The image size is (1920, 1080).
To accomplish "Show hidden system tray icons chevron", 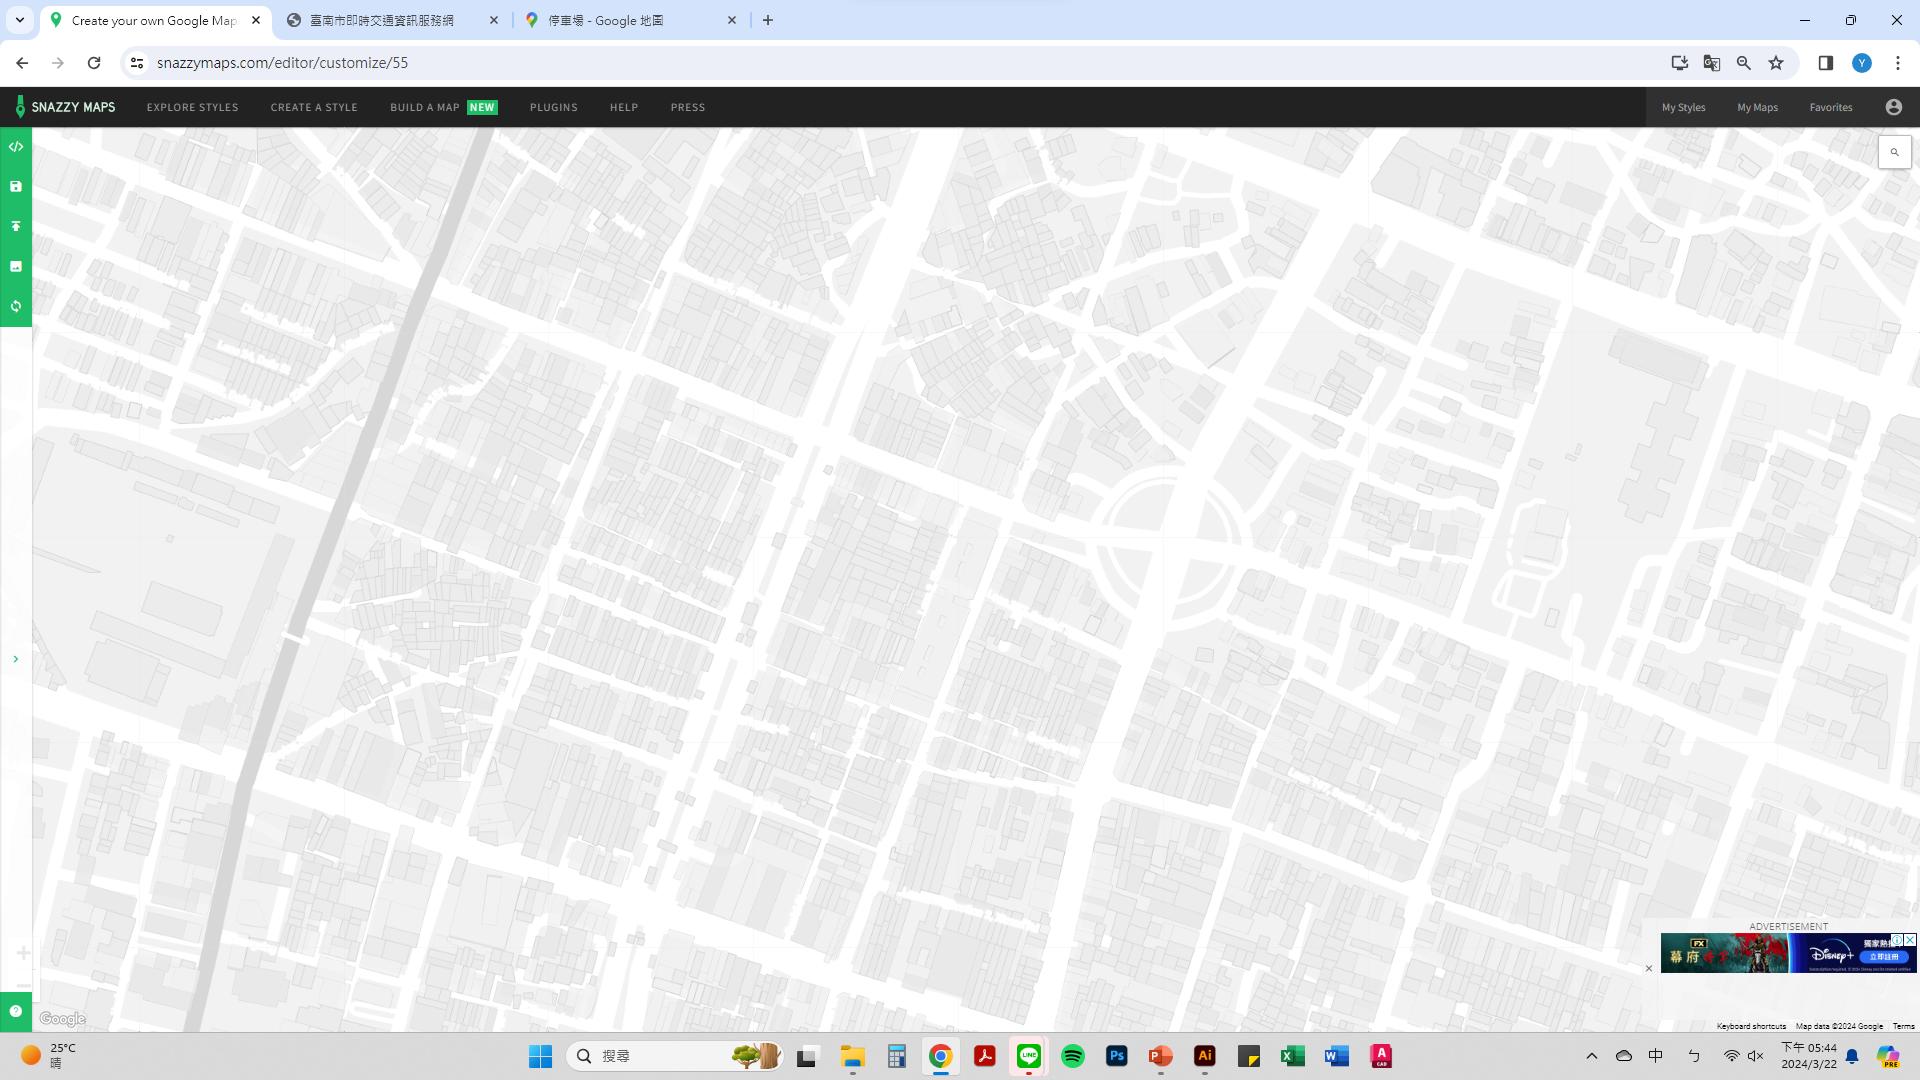I will pos(1591,1056).
